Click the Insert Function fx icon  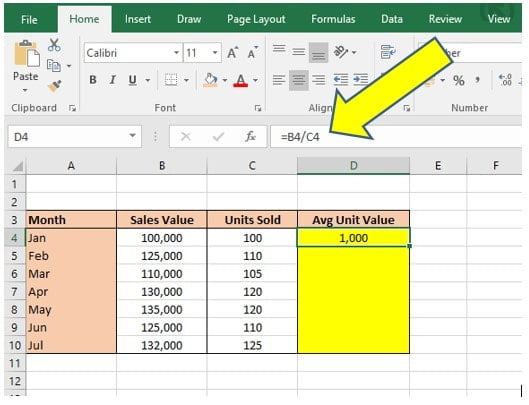tap(250, 136)
